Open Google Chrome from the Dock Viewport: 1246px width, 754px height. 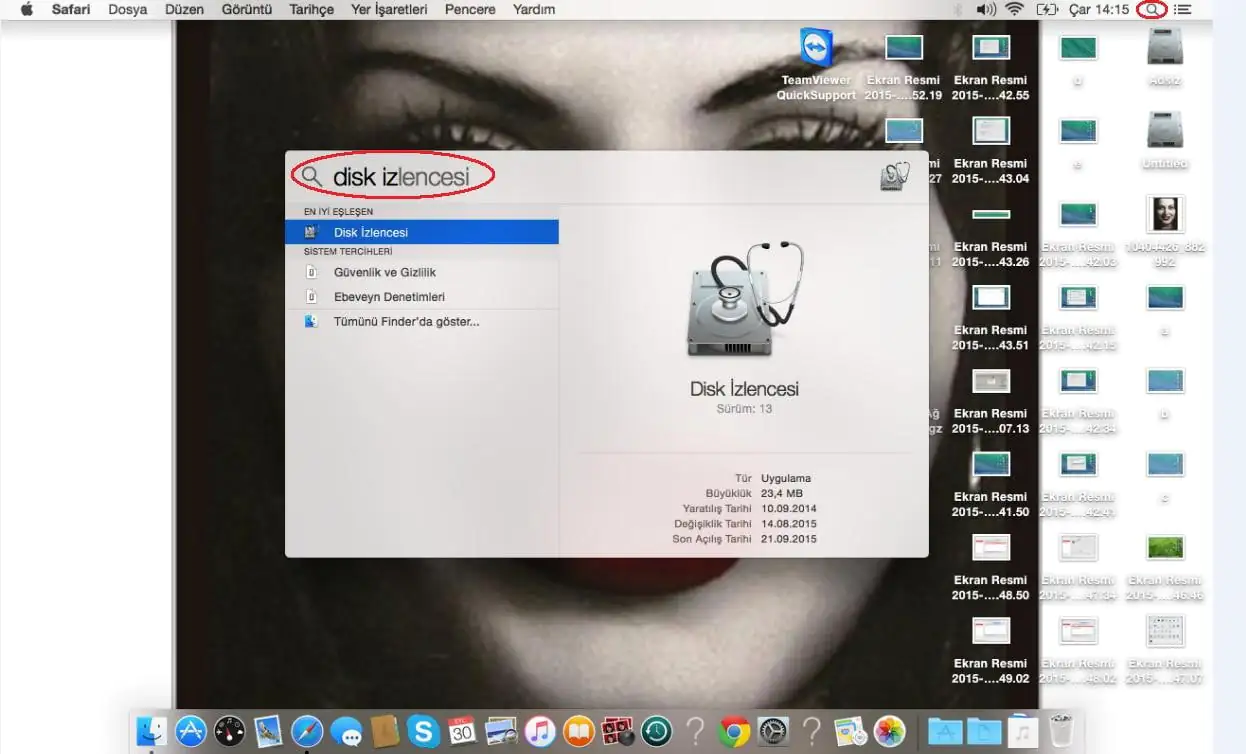coord(733,732)
